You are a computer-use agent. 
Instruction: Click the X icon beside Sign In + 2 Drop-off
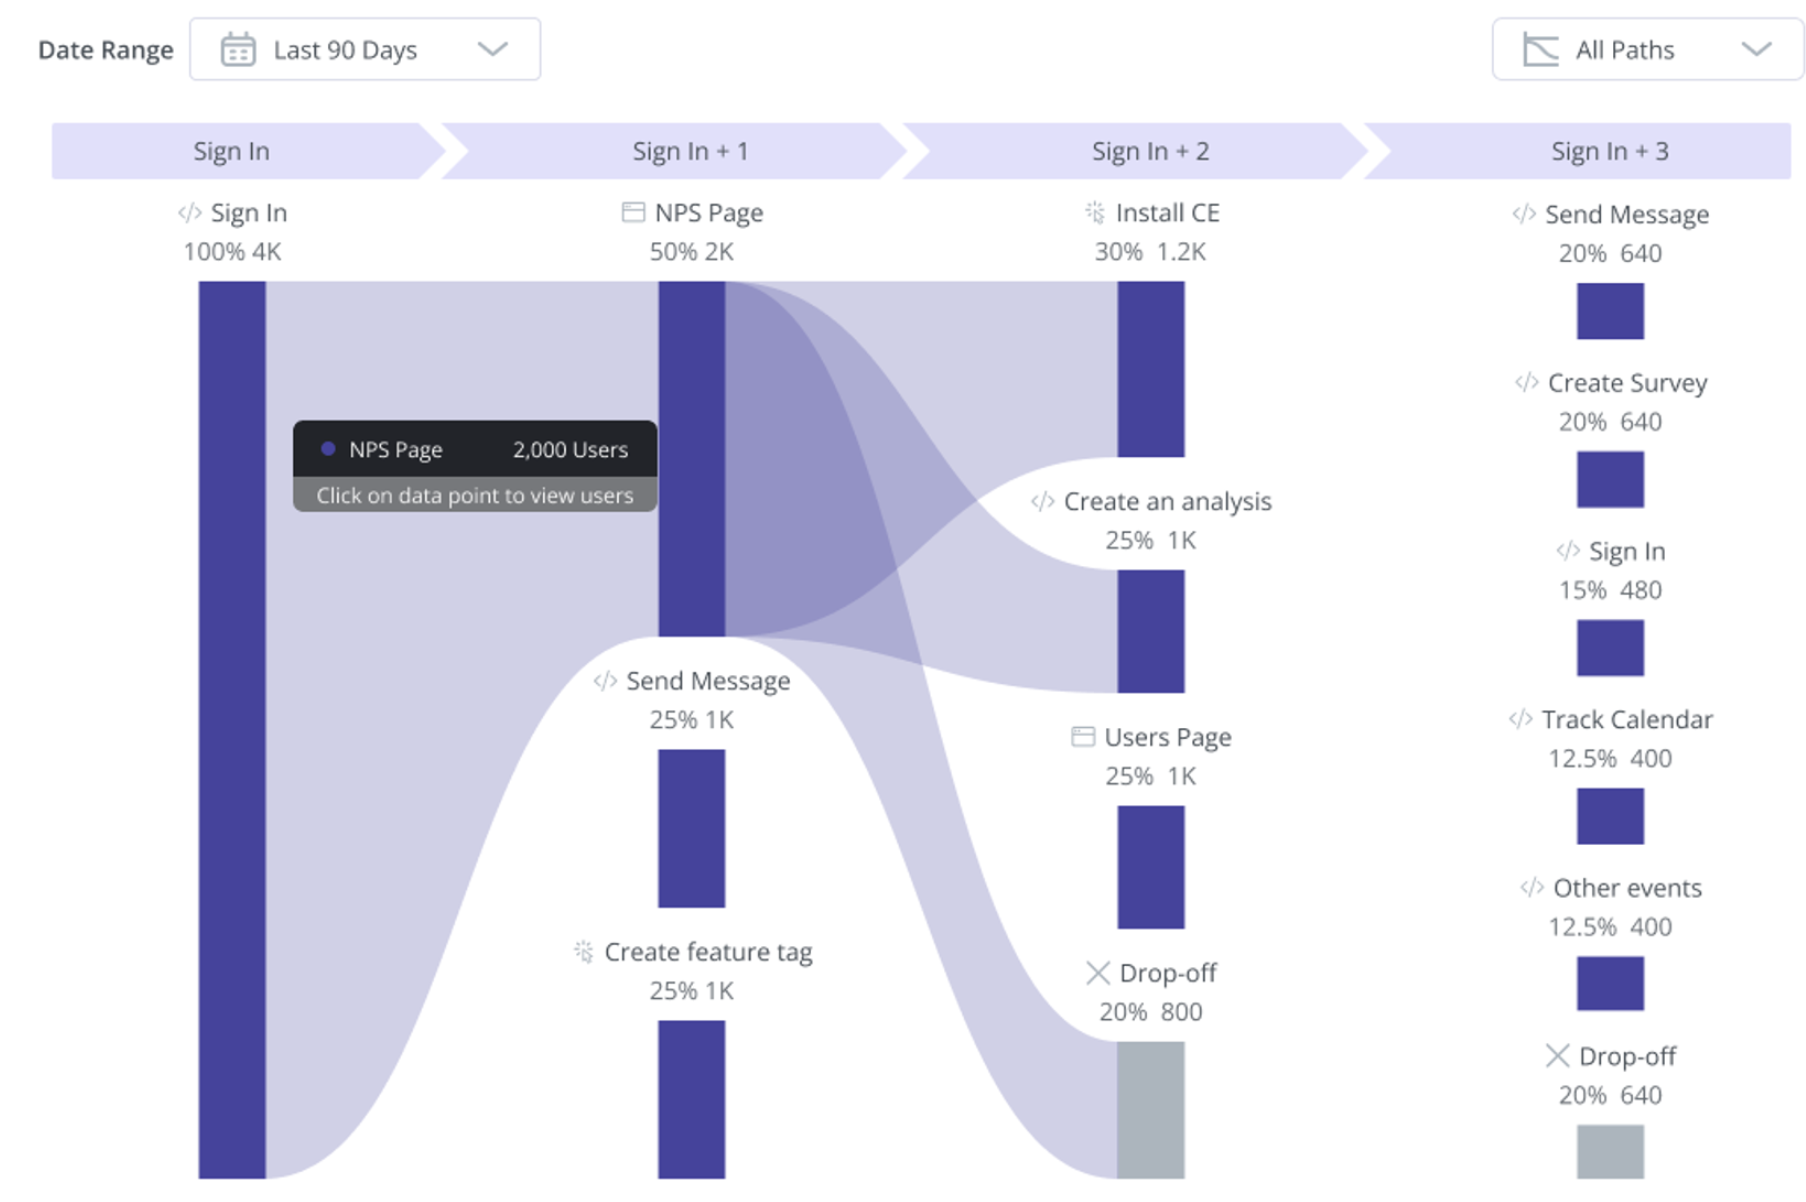[x=1097, y=973]
